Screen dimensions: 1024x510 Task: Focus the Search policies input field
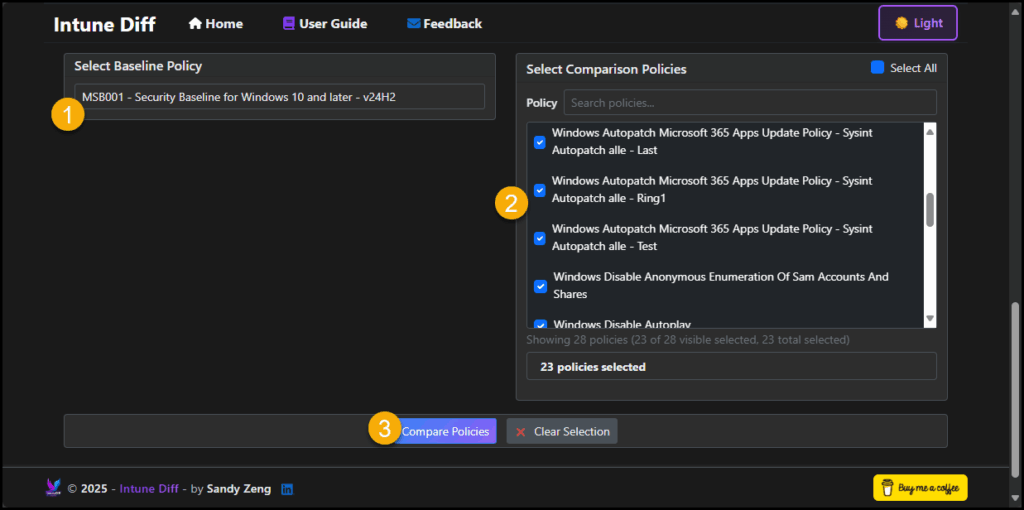pos(750,103)
